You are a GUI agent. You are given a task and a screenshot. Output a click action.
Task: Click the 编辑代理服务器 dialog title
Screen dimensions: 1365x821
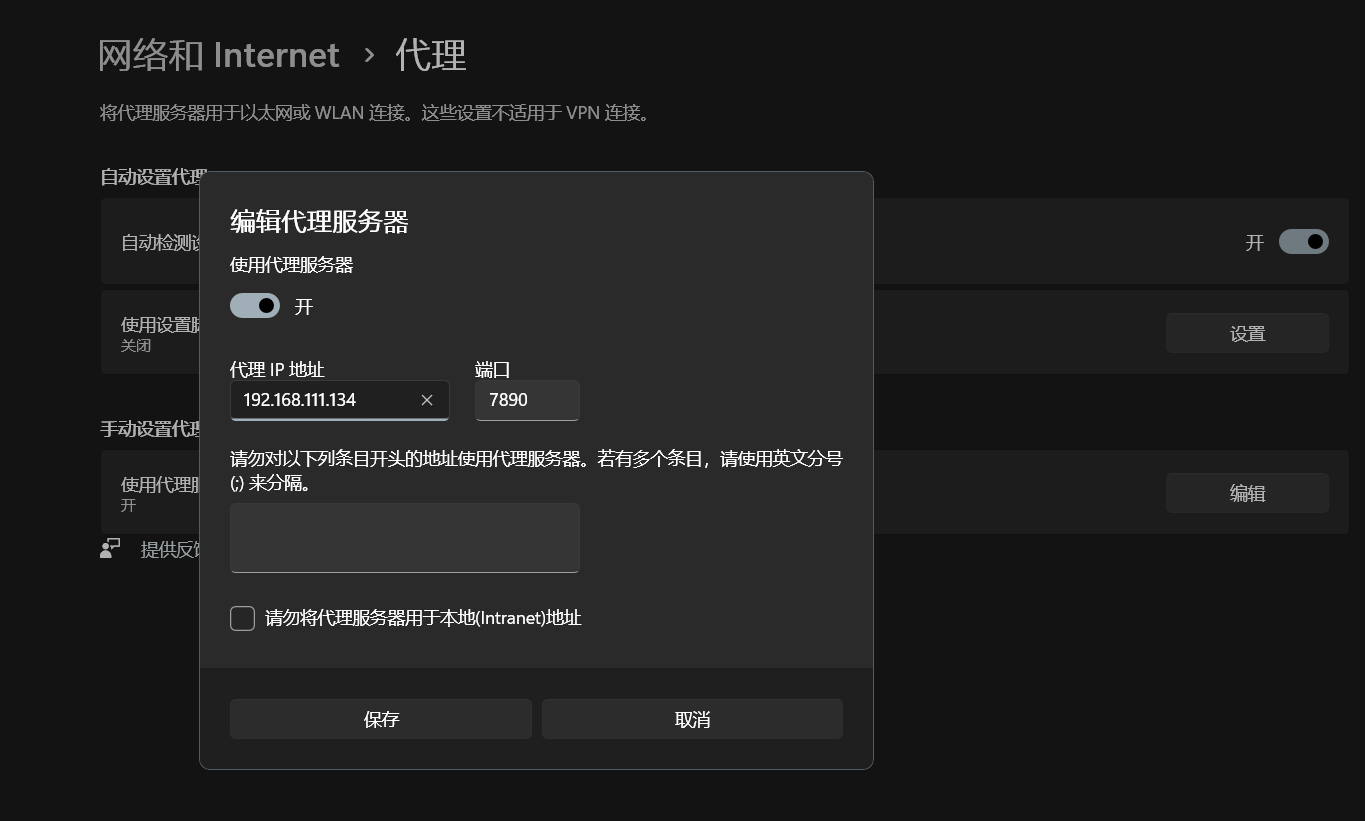tap(319, 222)
